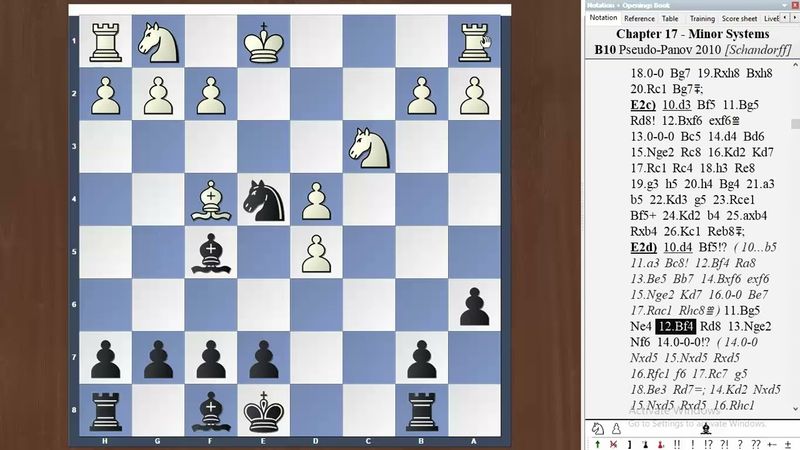Click the black bishop icon in annotation bar
This screenshot has width=800, height=450.
(706, 428)
